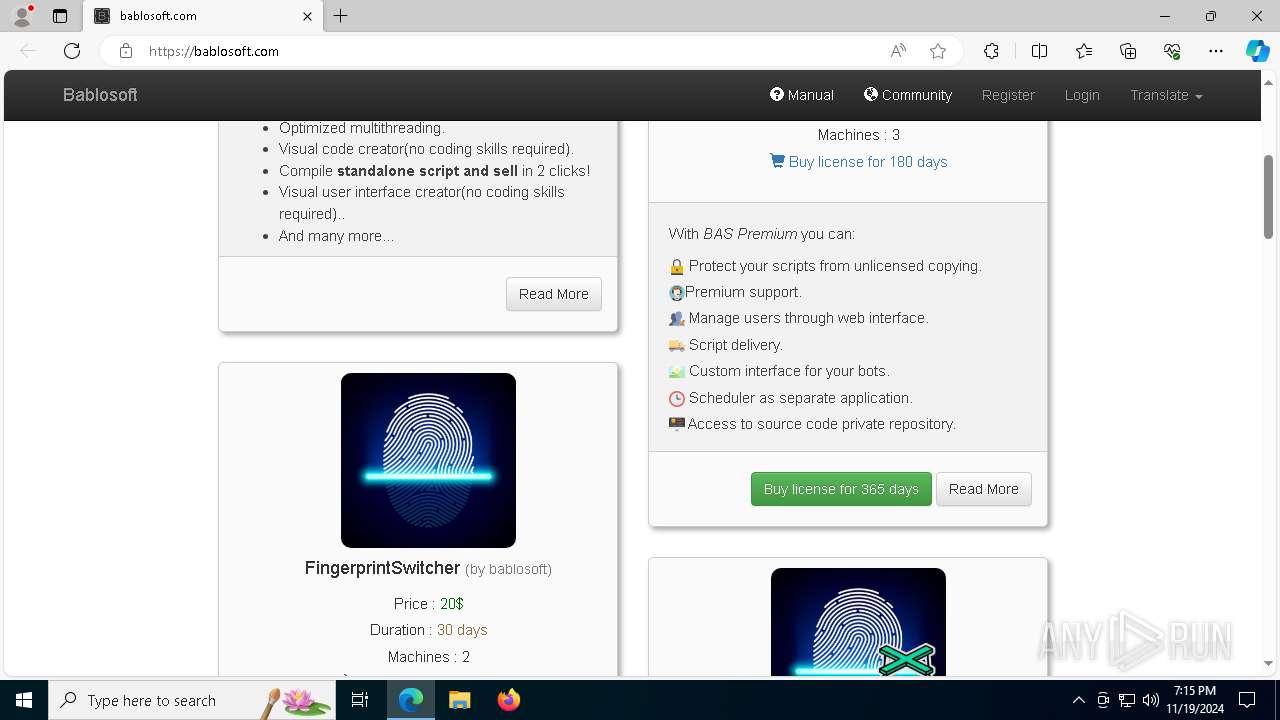Click the shopping cart icon beside Buy license
The height and width of the screenshot is (720, 1280).
point(777,161)
